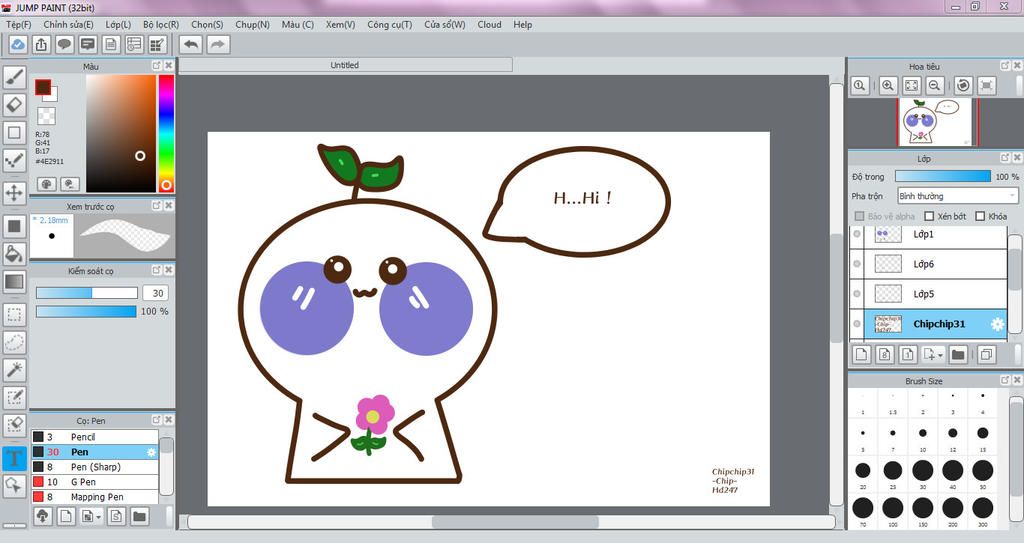The image size is (1024, 543).
Task: Select the Bucket fill tool
Action: pos(14,254)
